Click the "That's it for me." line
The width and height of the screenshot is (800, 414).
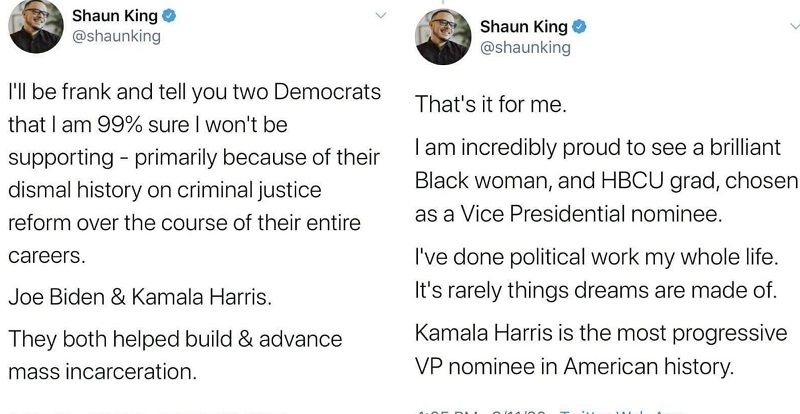click(x=491, y=105)
